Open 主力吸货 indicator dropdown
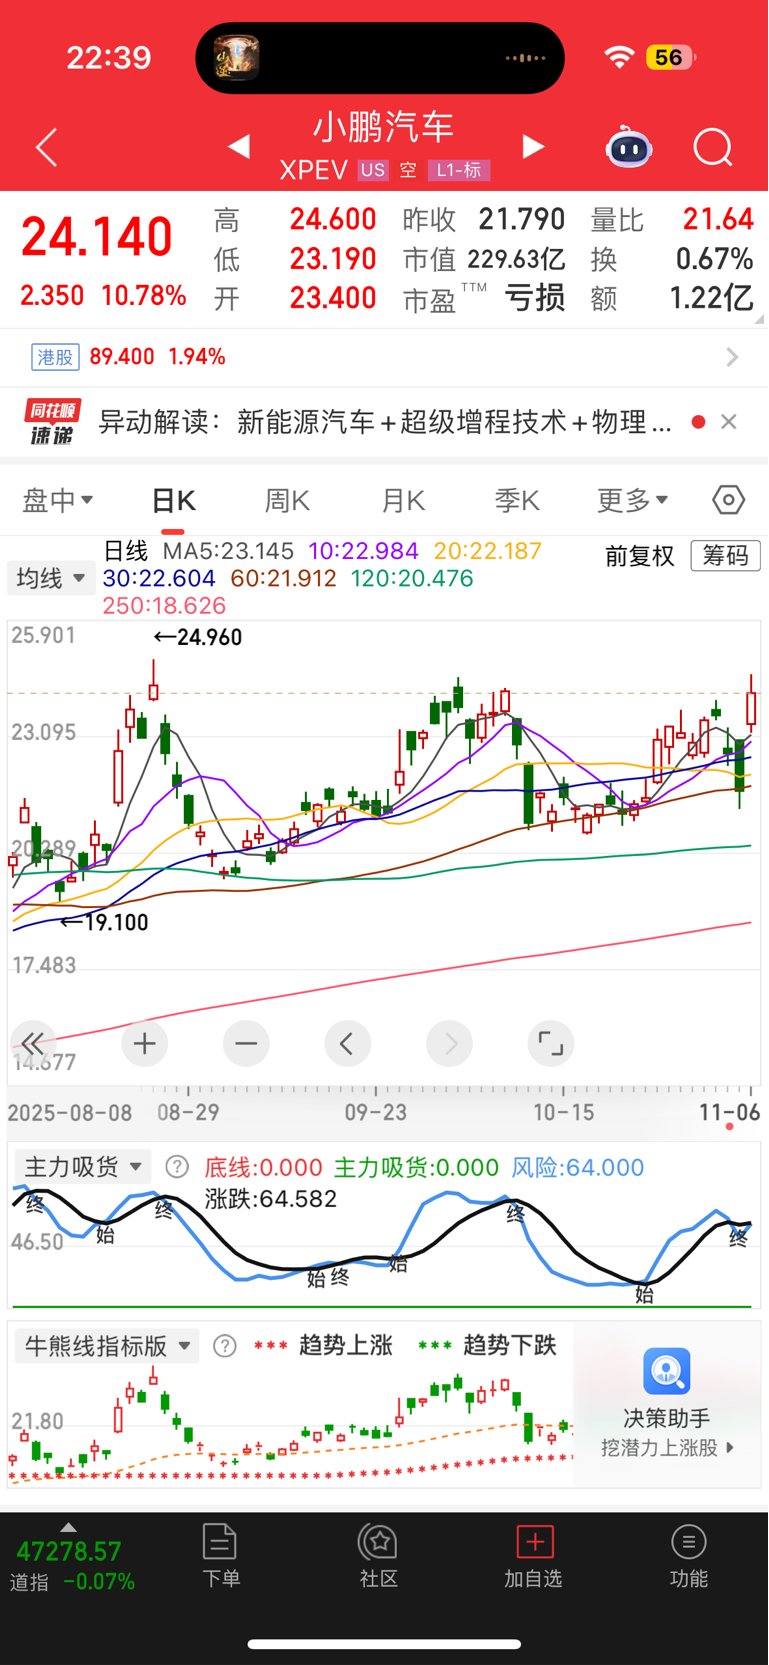Viewport: 769px width, 1665px height. [84, 1167]
